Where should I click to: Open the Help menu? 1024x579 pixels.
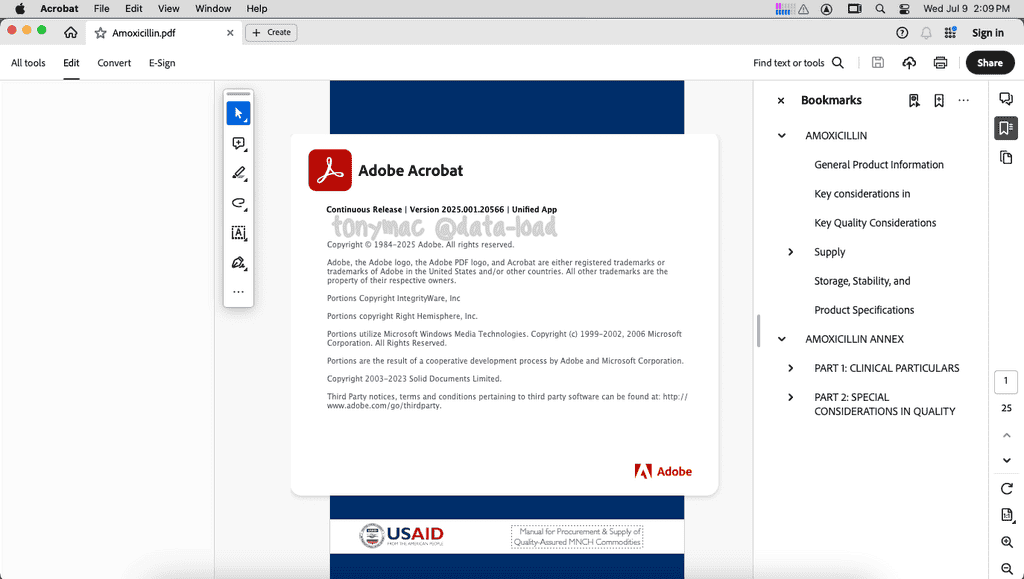point(257,8)
